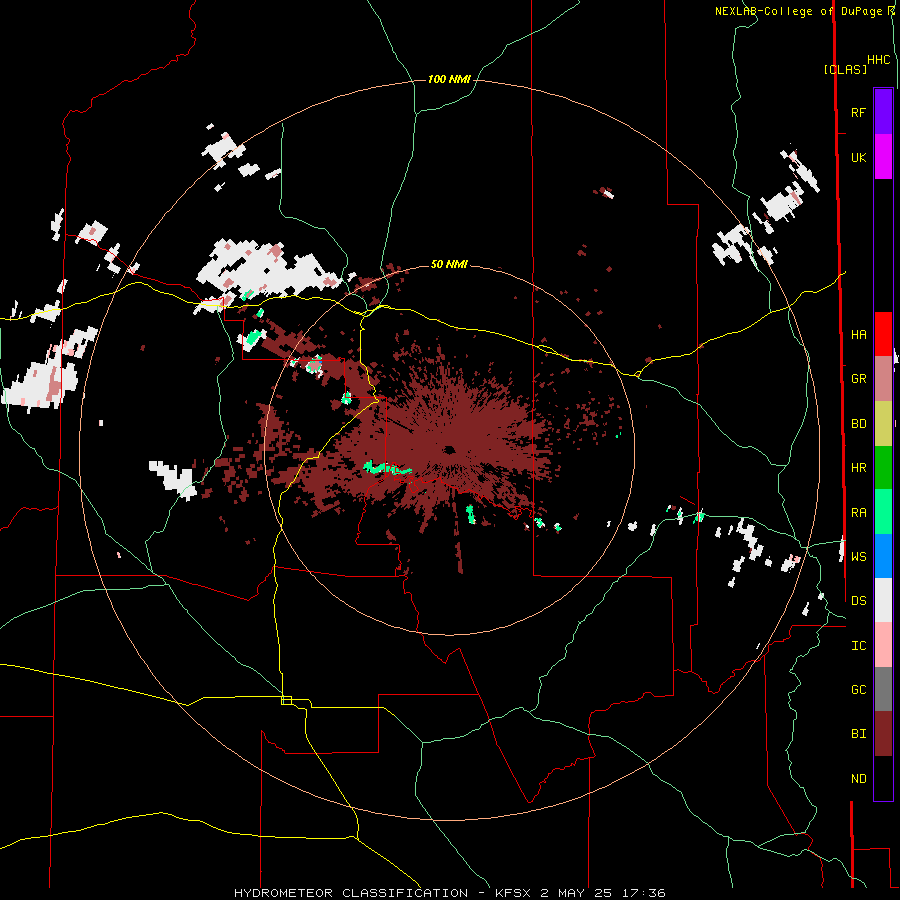
Task: Click the RF legend label
Action: tap(858, 112)
